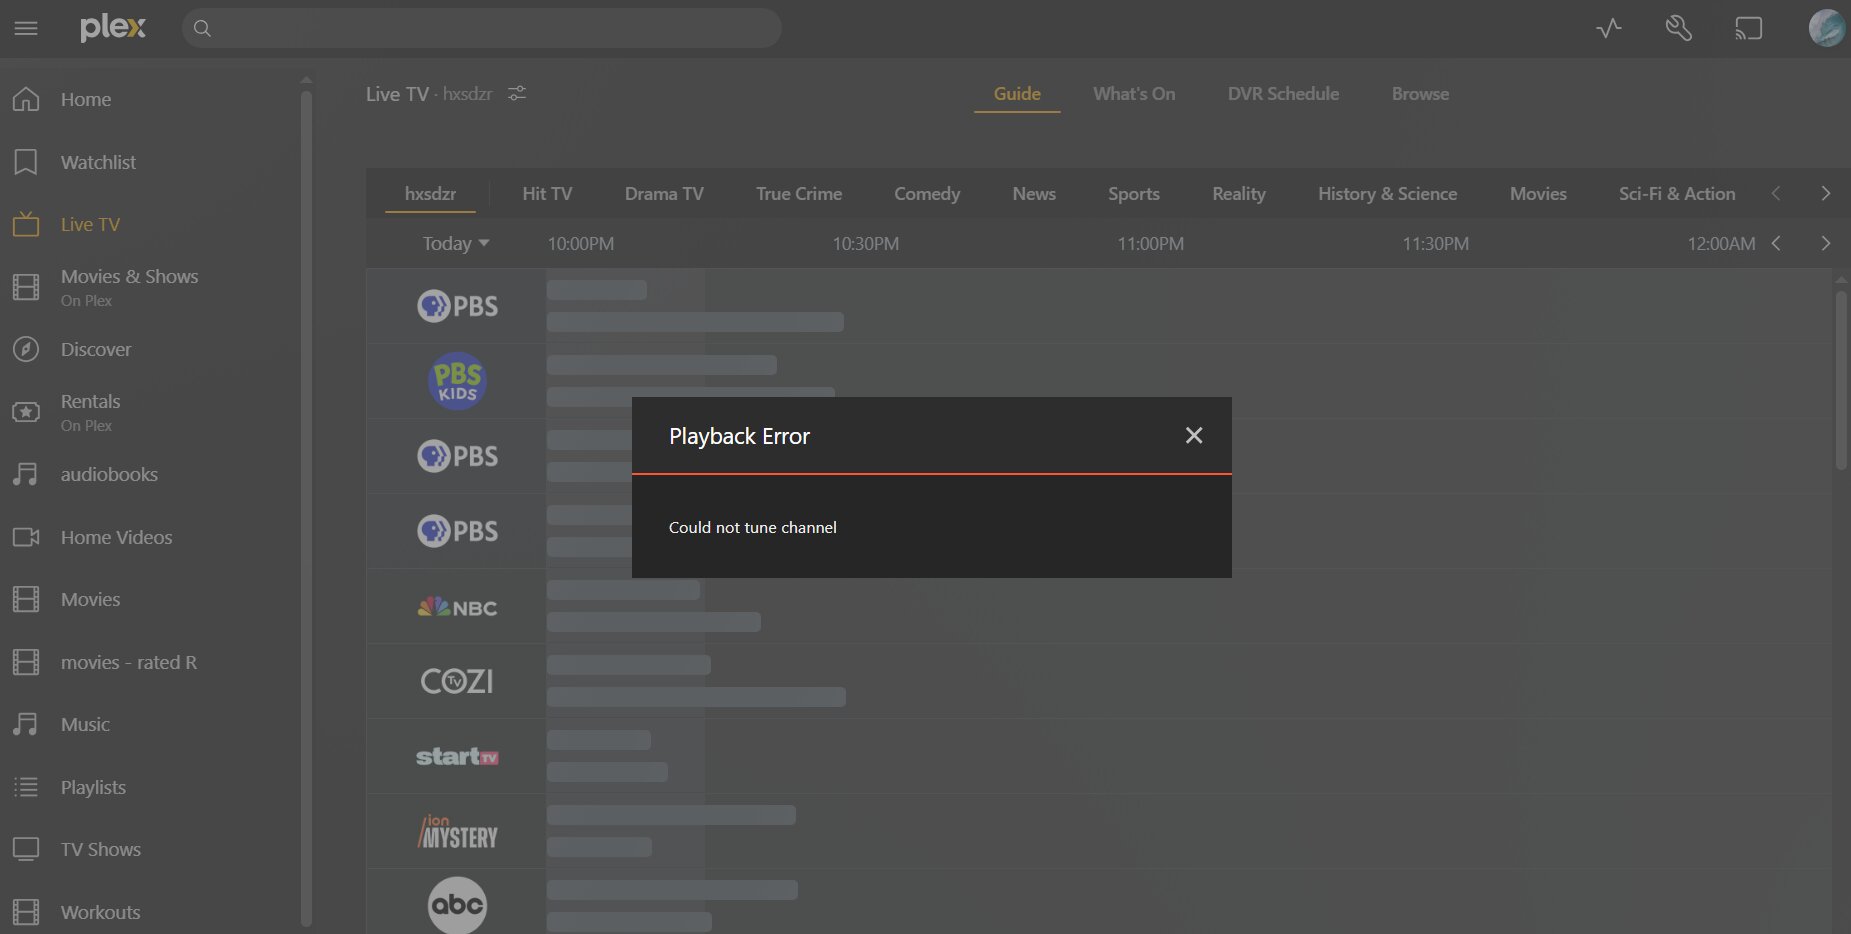Open the Activity pulse icon

point(1609,28)
